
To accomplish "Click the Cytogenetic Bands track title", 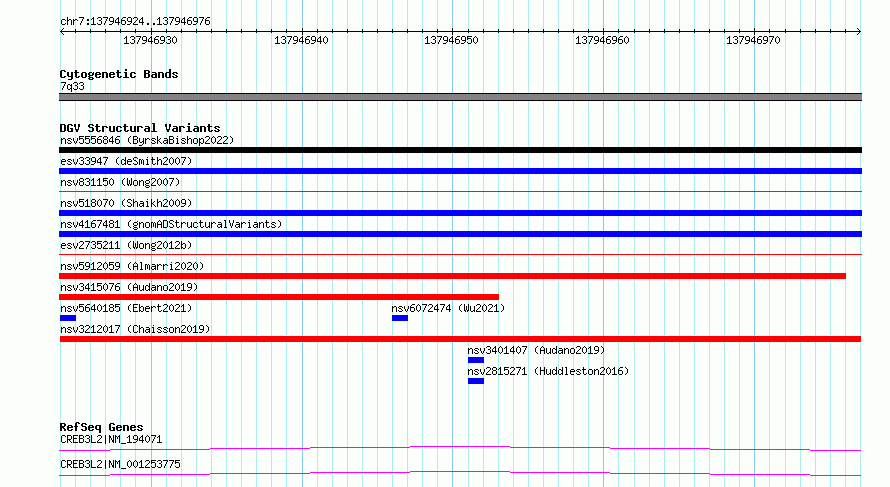I will (x=119, y=74).
